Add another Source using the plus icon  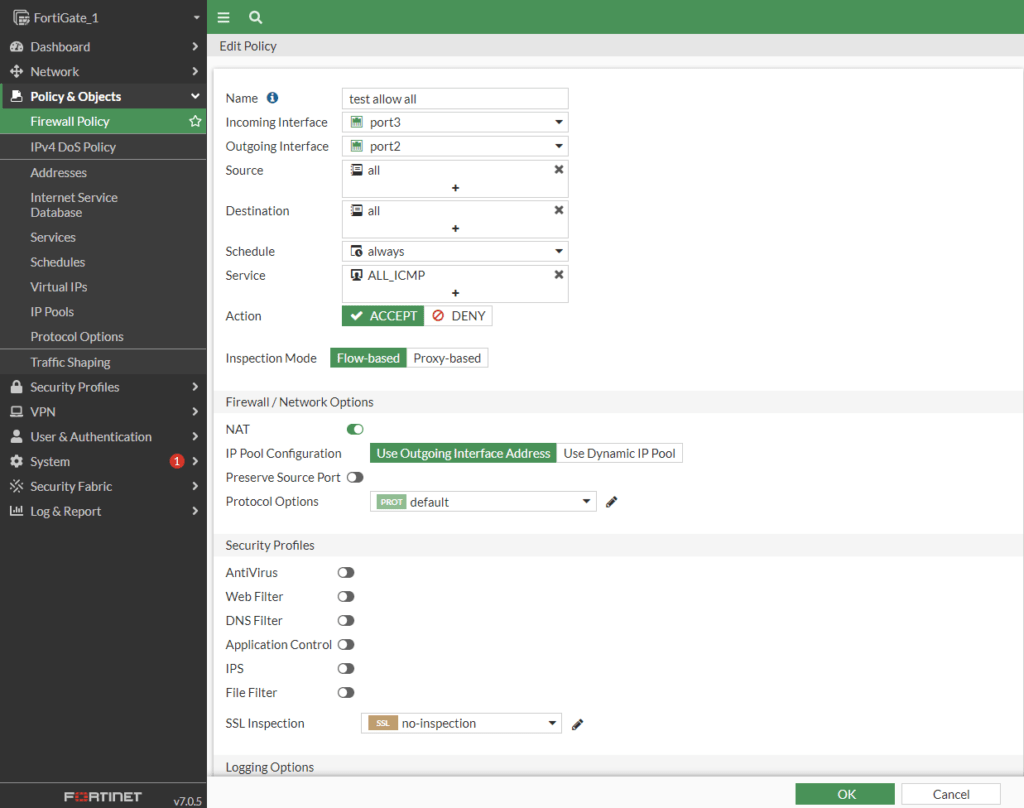pos(455,188)
